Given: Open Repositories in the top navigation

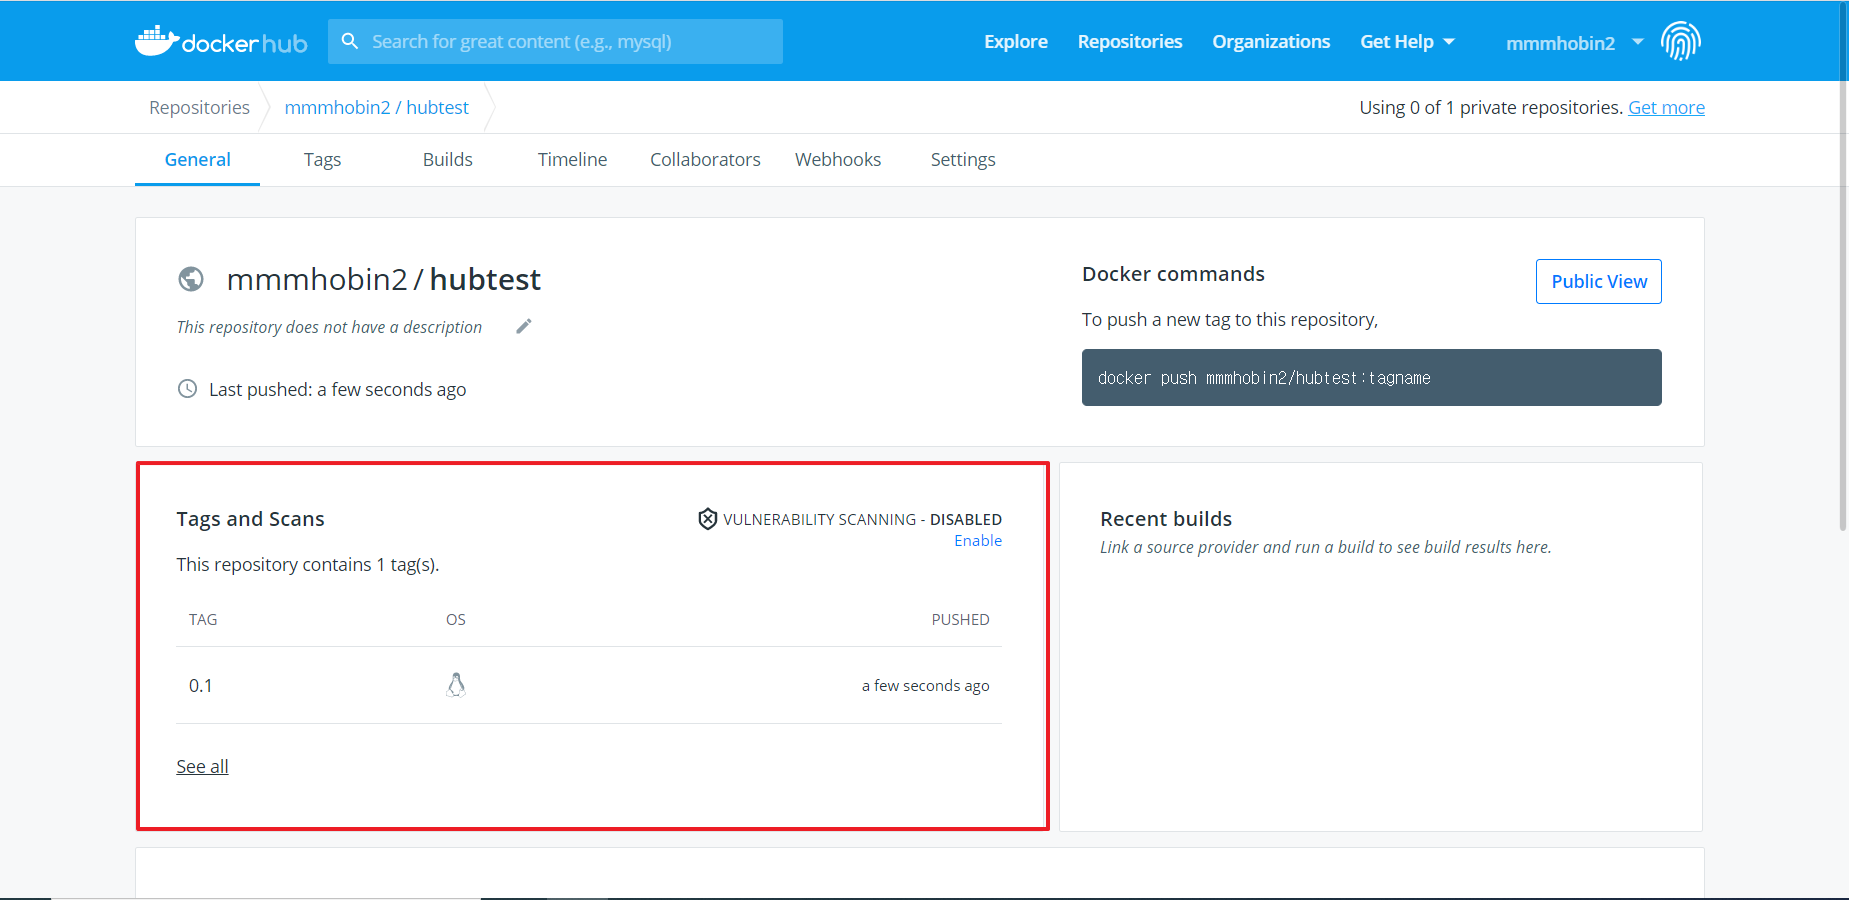Looking at the screenshot, I should tap(1130, 41).
